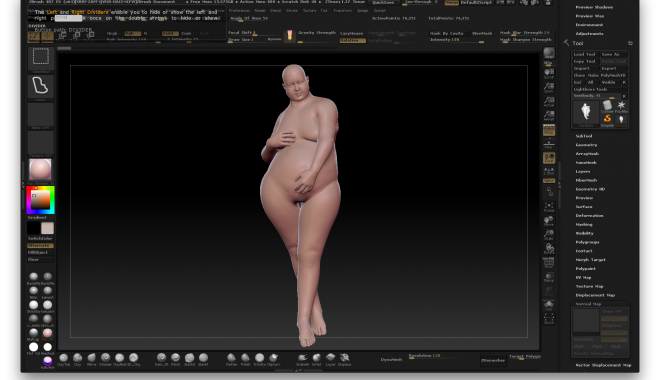Open the Stroke menu
Viewport: 660px width, 380px height.
tap(292, 11)
